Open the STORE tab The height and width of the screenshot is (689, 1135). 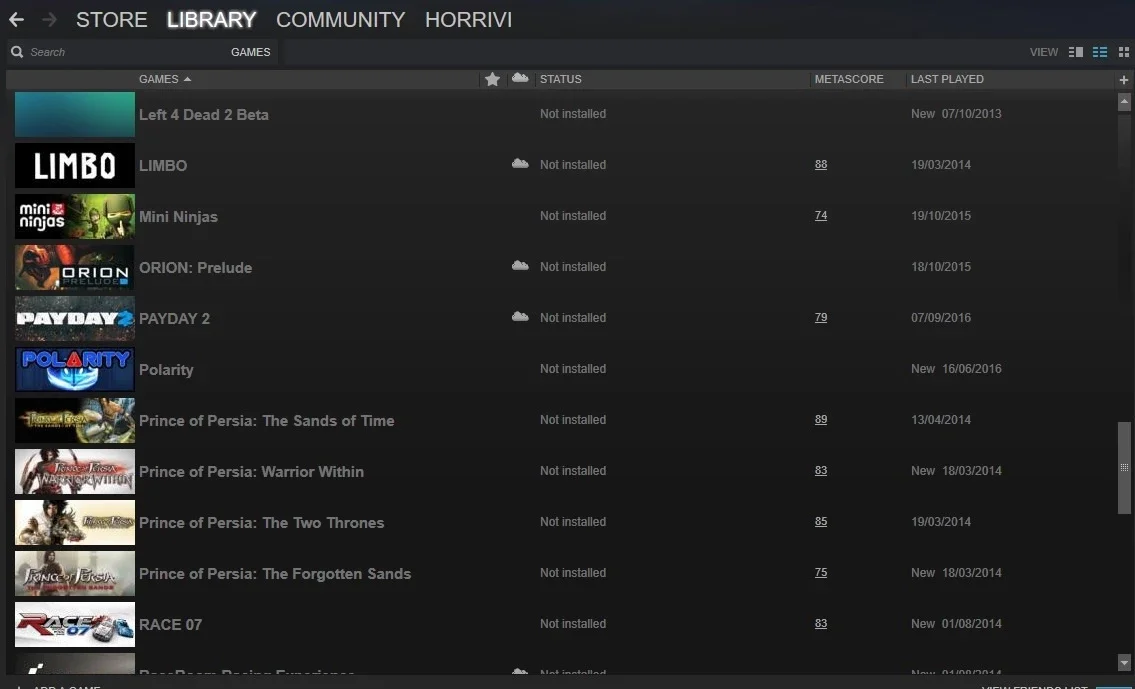point(111,20)
